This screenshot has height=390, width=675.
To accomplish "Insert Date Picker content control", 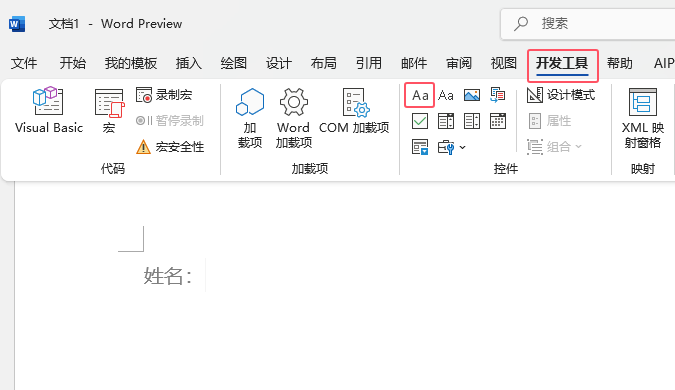I will tap(498, 121).
